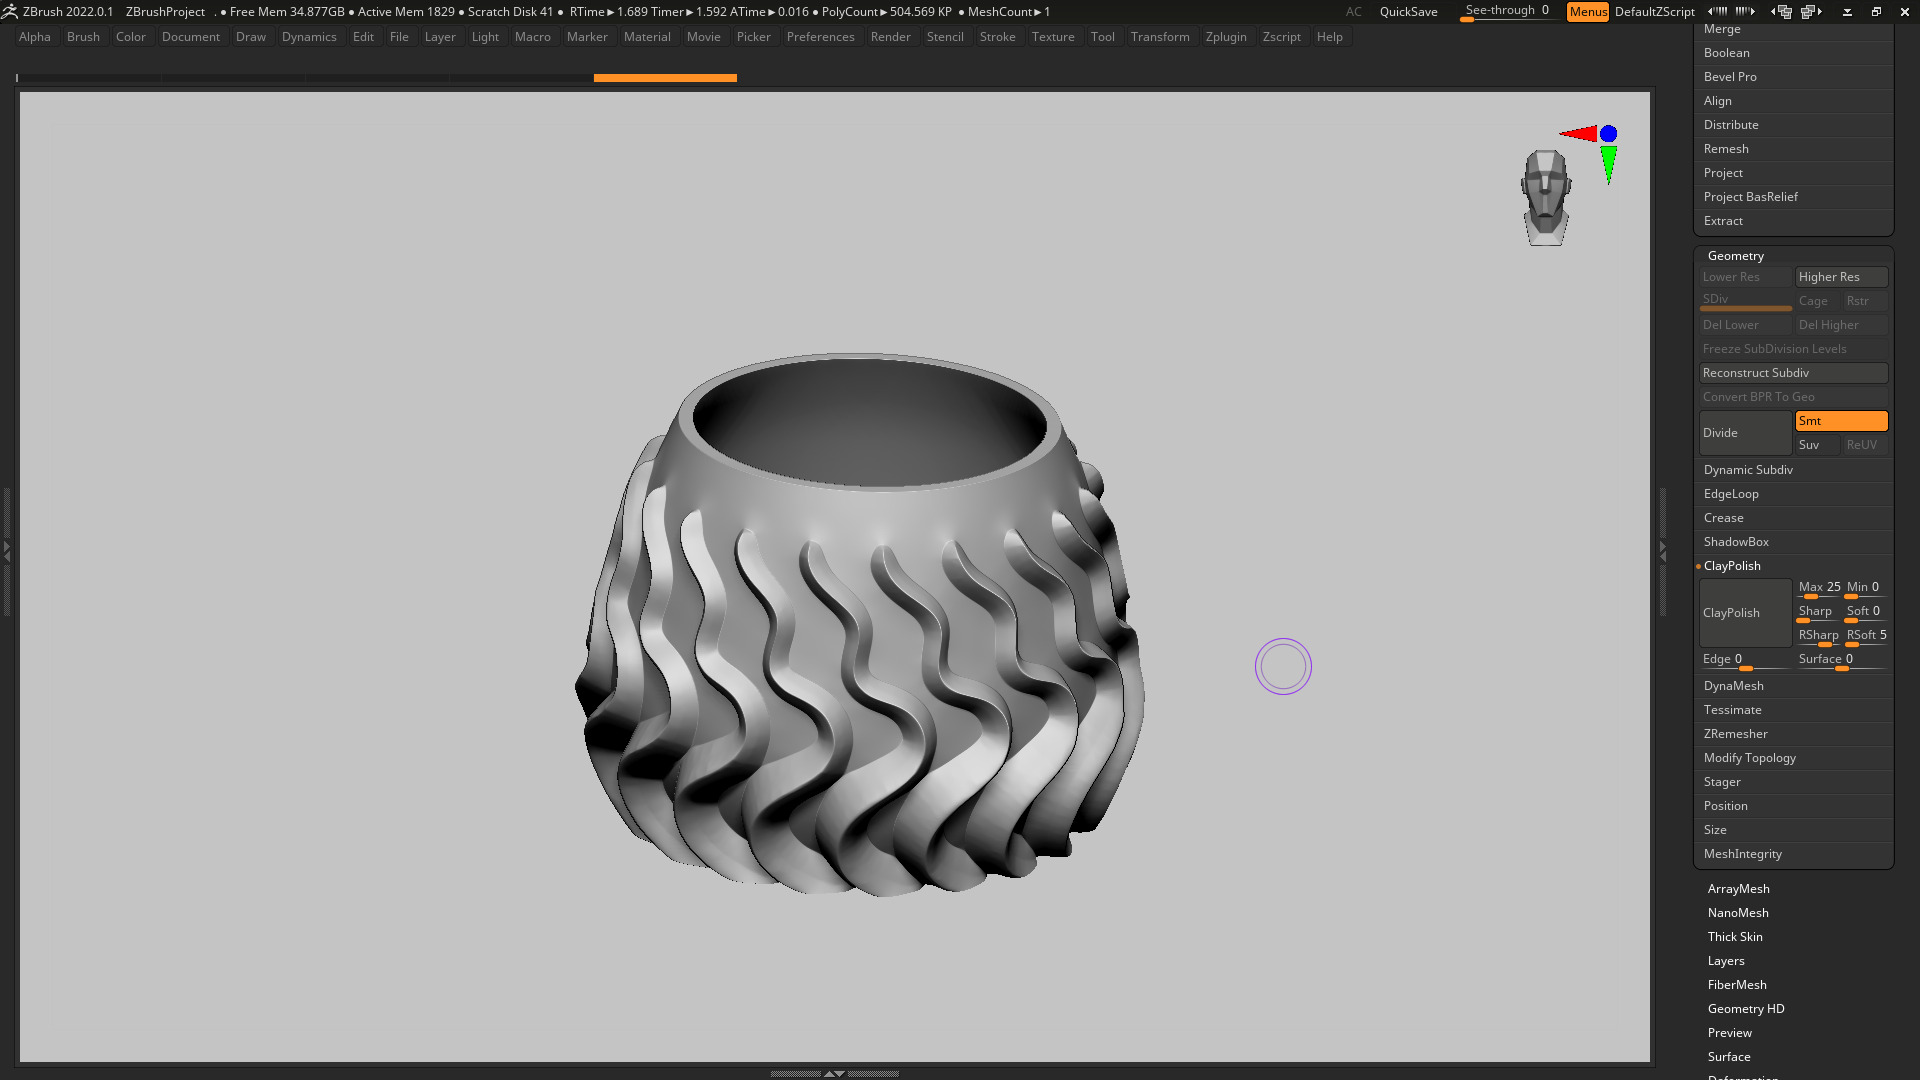Load the previous user interface colors icon
Image resolution: width=1920 pixels, height=1080 pixels.
1717,11
